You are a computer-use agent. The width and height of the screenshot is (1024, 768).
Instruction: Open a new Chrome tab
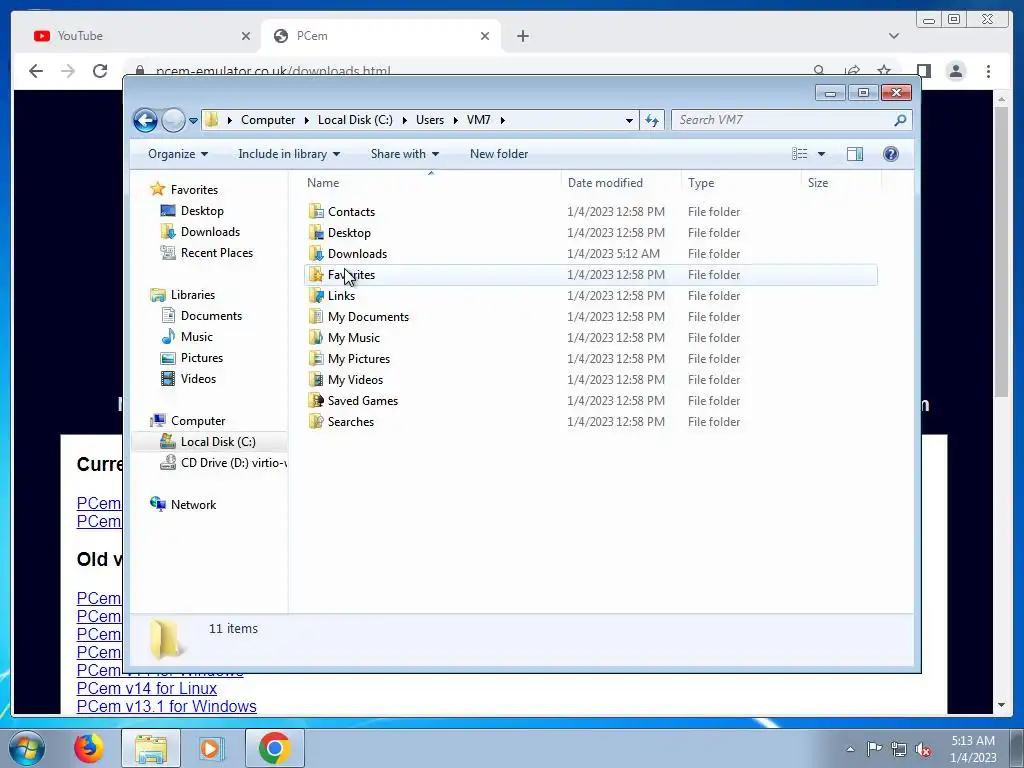[522, 36]
